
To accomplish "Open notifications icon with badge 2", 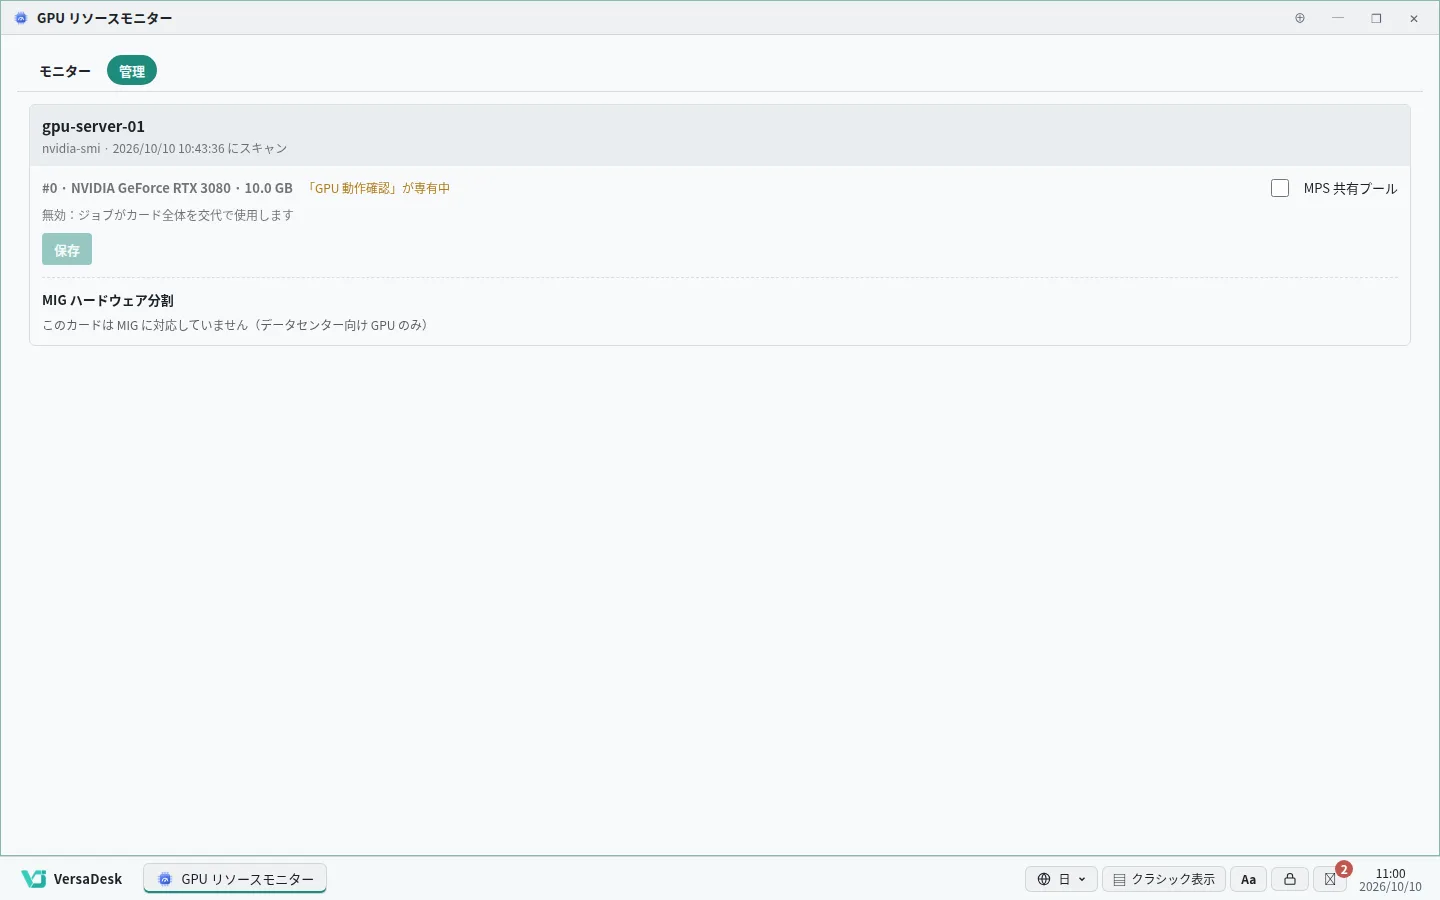I will click(1331, 879).
